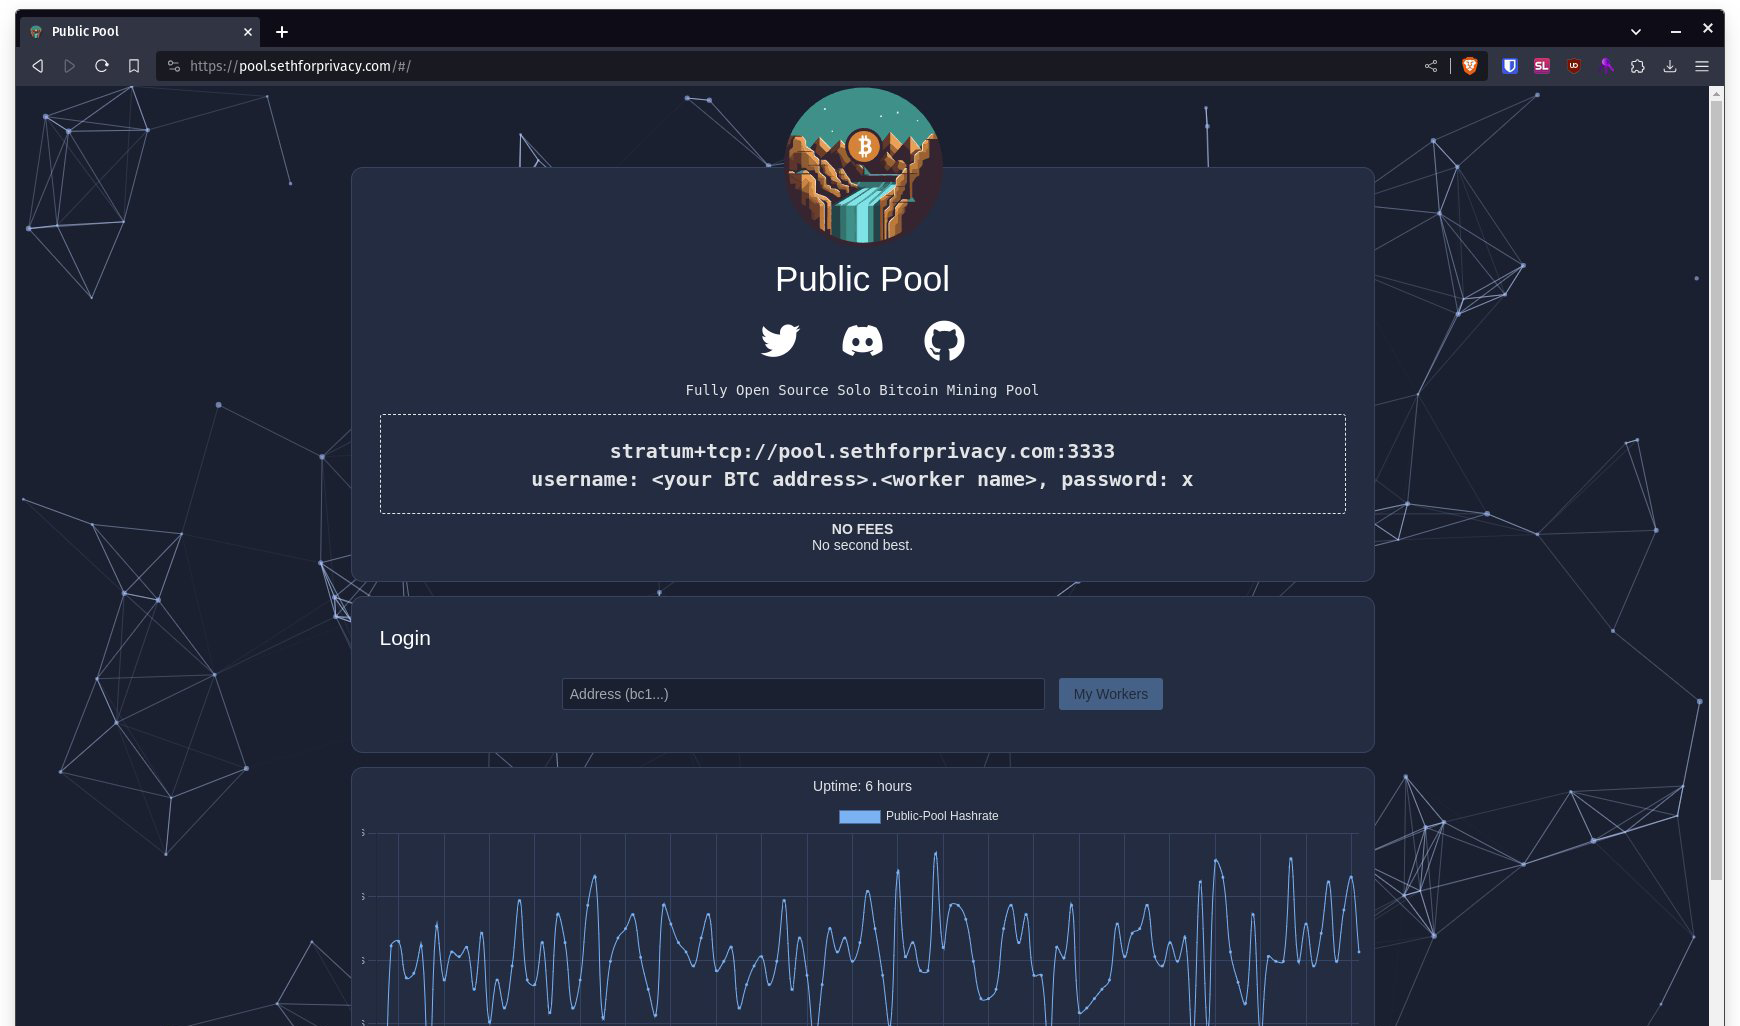Open the browser Share menu
1740x1026 pixels.
tap(1430, 66)
